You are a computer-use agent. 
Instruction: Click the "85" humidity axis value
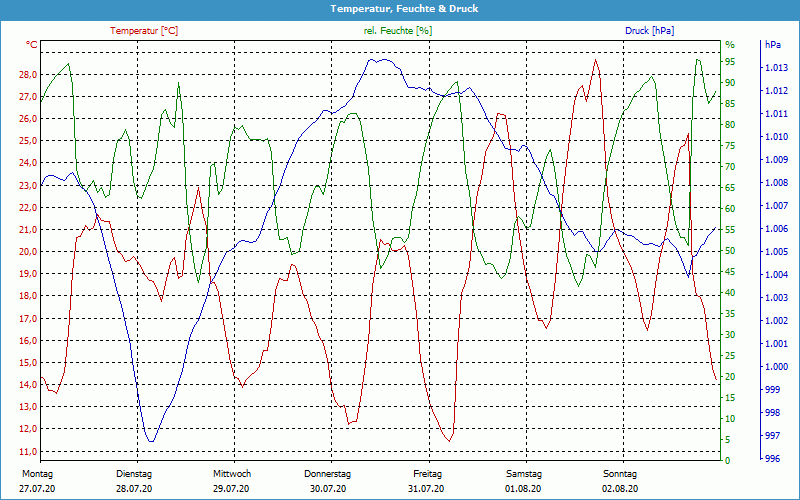tap(731, 104)
